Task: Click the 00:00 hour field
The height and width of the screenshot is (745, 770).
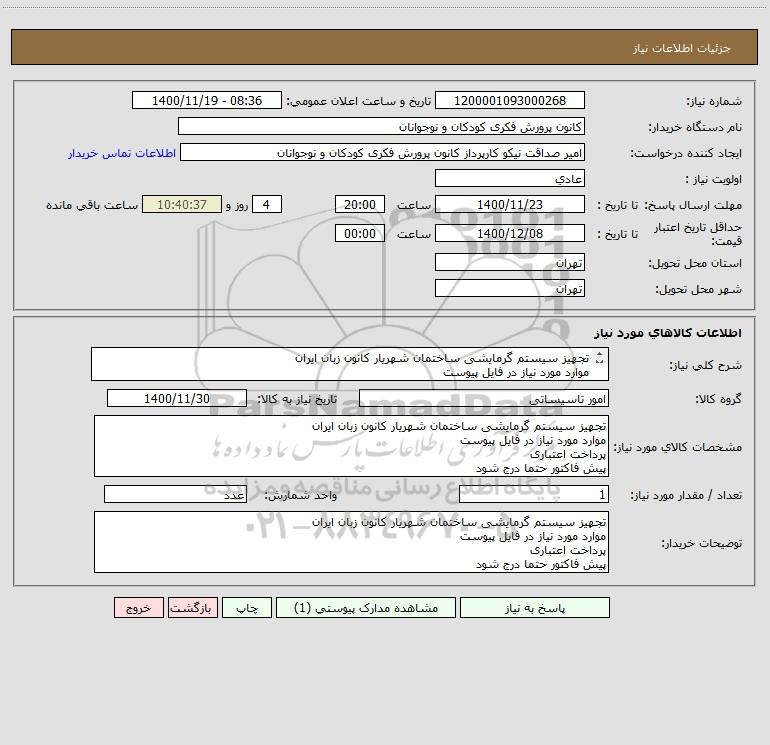Action: coord(359,233)
